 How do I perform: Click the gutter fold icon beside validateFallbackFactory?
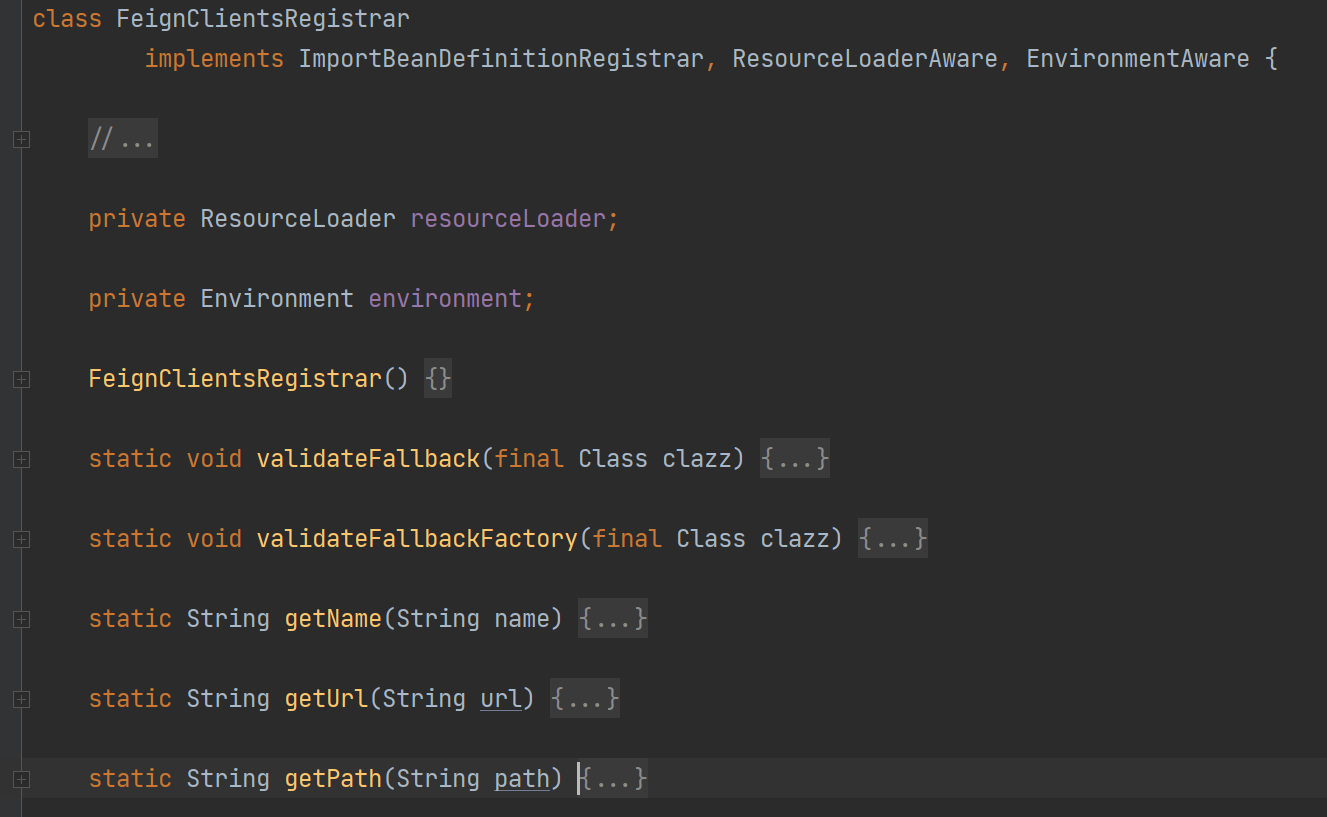pyautogui.click(x=21, y=540)
